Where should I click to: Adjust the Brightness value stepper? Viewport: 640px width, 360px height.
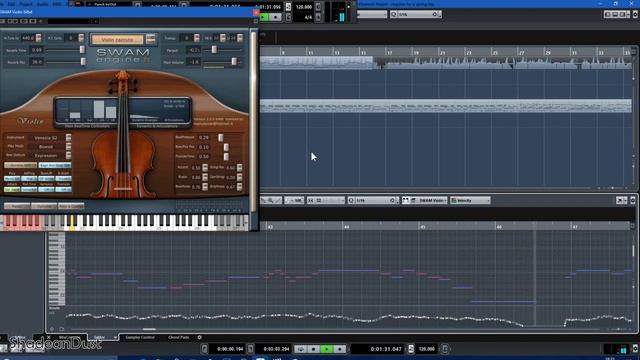tap(240, 187)
